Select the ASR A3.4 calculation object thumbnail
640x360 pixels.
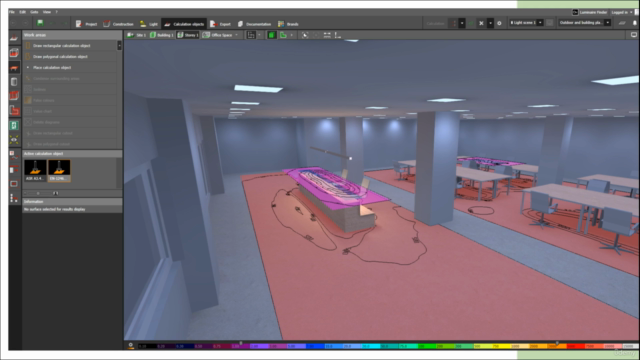click(x=35, y=170)
